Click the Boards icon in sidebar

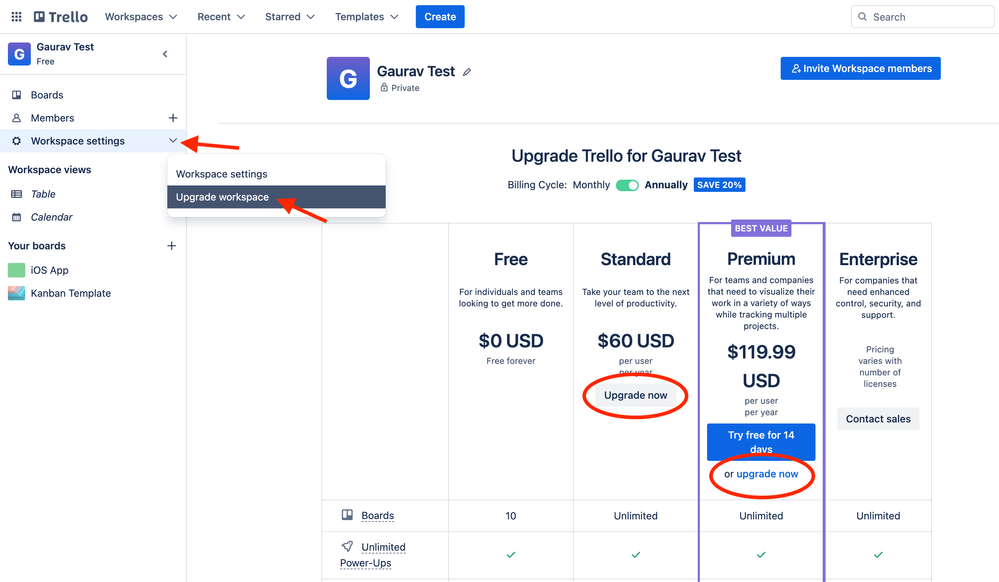[17, 95]
